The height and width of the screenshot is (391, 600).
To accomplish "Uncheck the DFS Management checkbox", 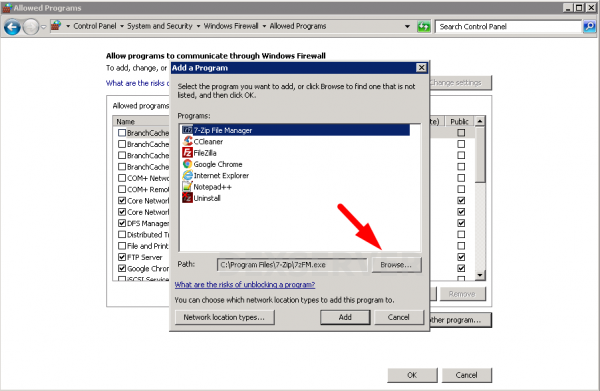I will pyautogui.click(x=122, y=223).
